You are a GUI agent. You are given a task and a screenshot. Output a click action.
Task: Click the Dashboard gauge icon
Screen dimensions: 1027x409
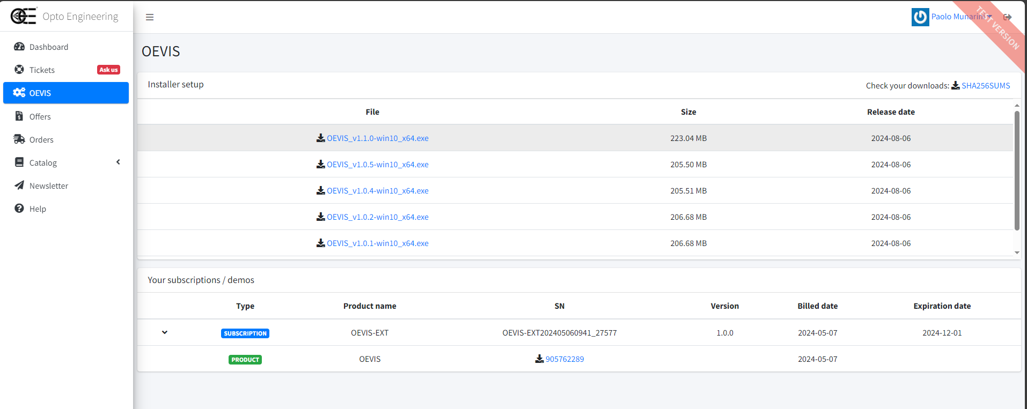[19, 47]
